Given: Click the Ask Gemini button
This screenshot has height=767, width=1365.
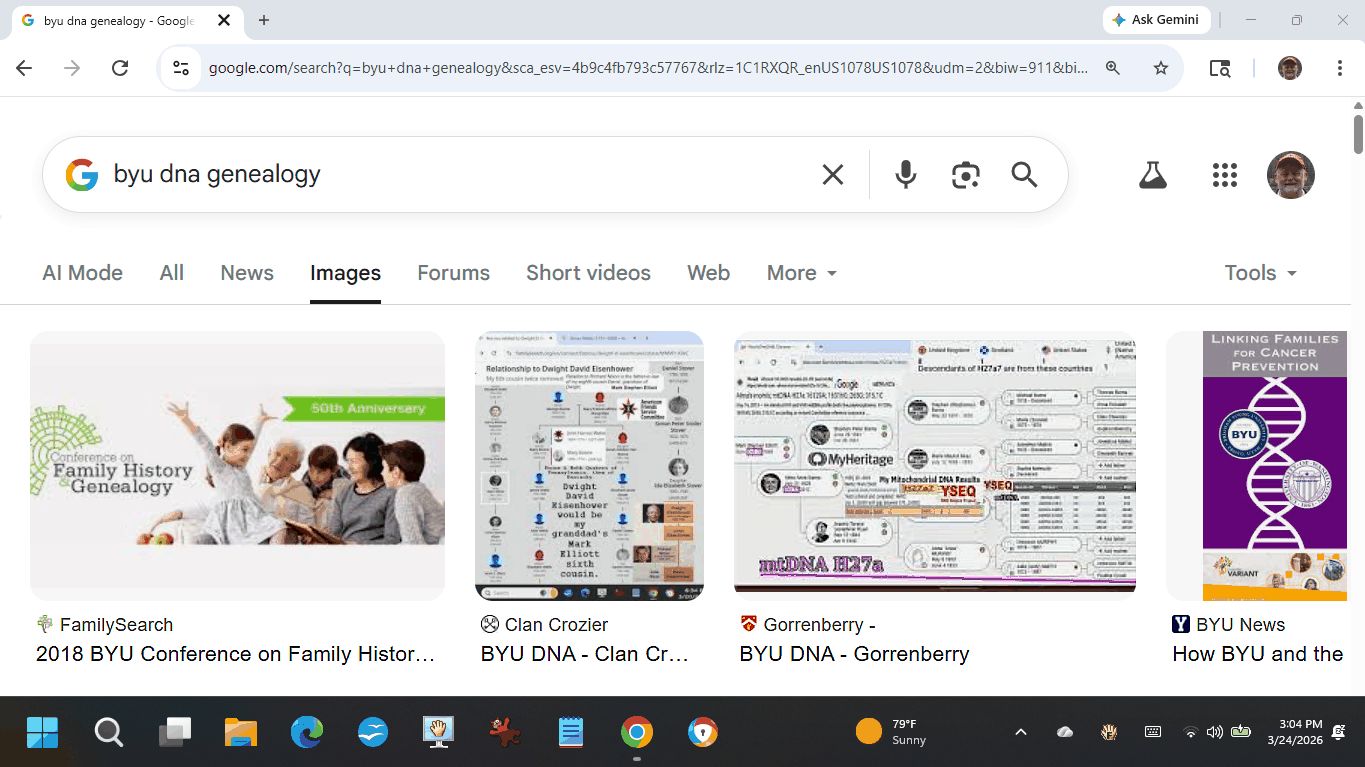Looking at the screenshot, I should coord(1157,20).
